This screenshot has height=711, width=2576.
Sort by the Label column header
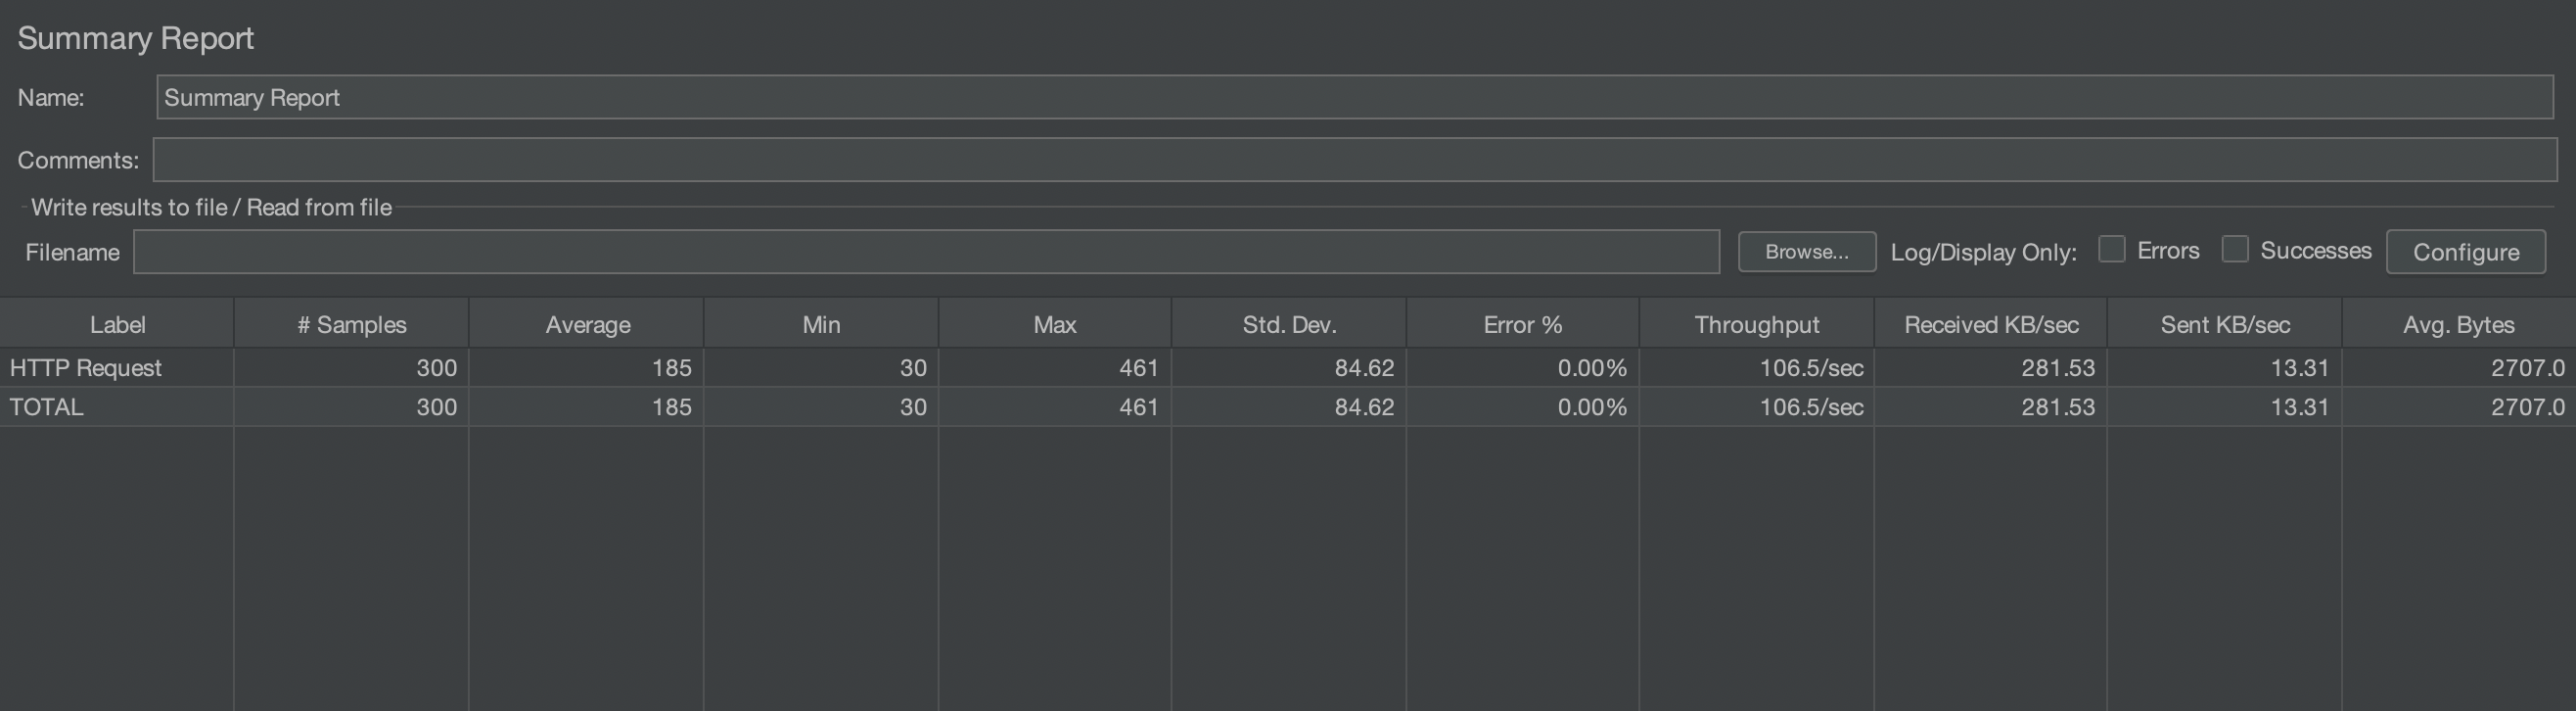click(x=117, y=325)
